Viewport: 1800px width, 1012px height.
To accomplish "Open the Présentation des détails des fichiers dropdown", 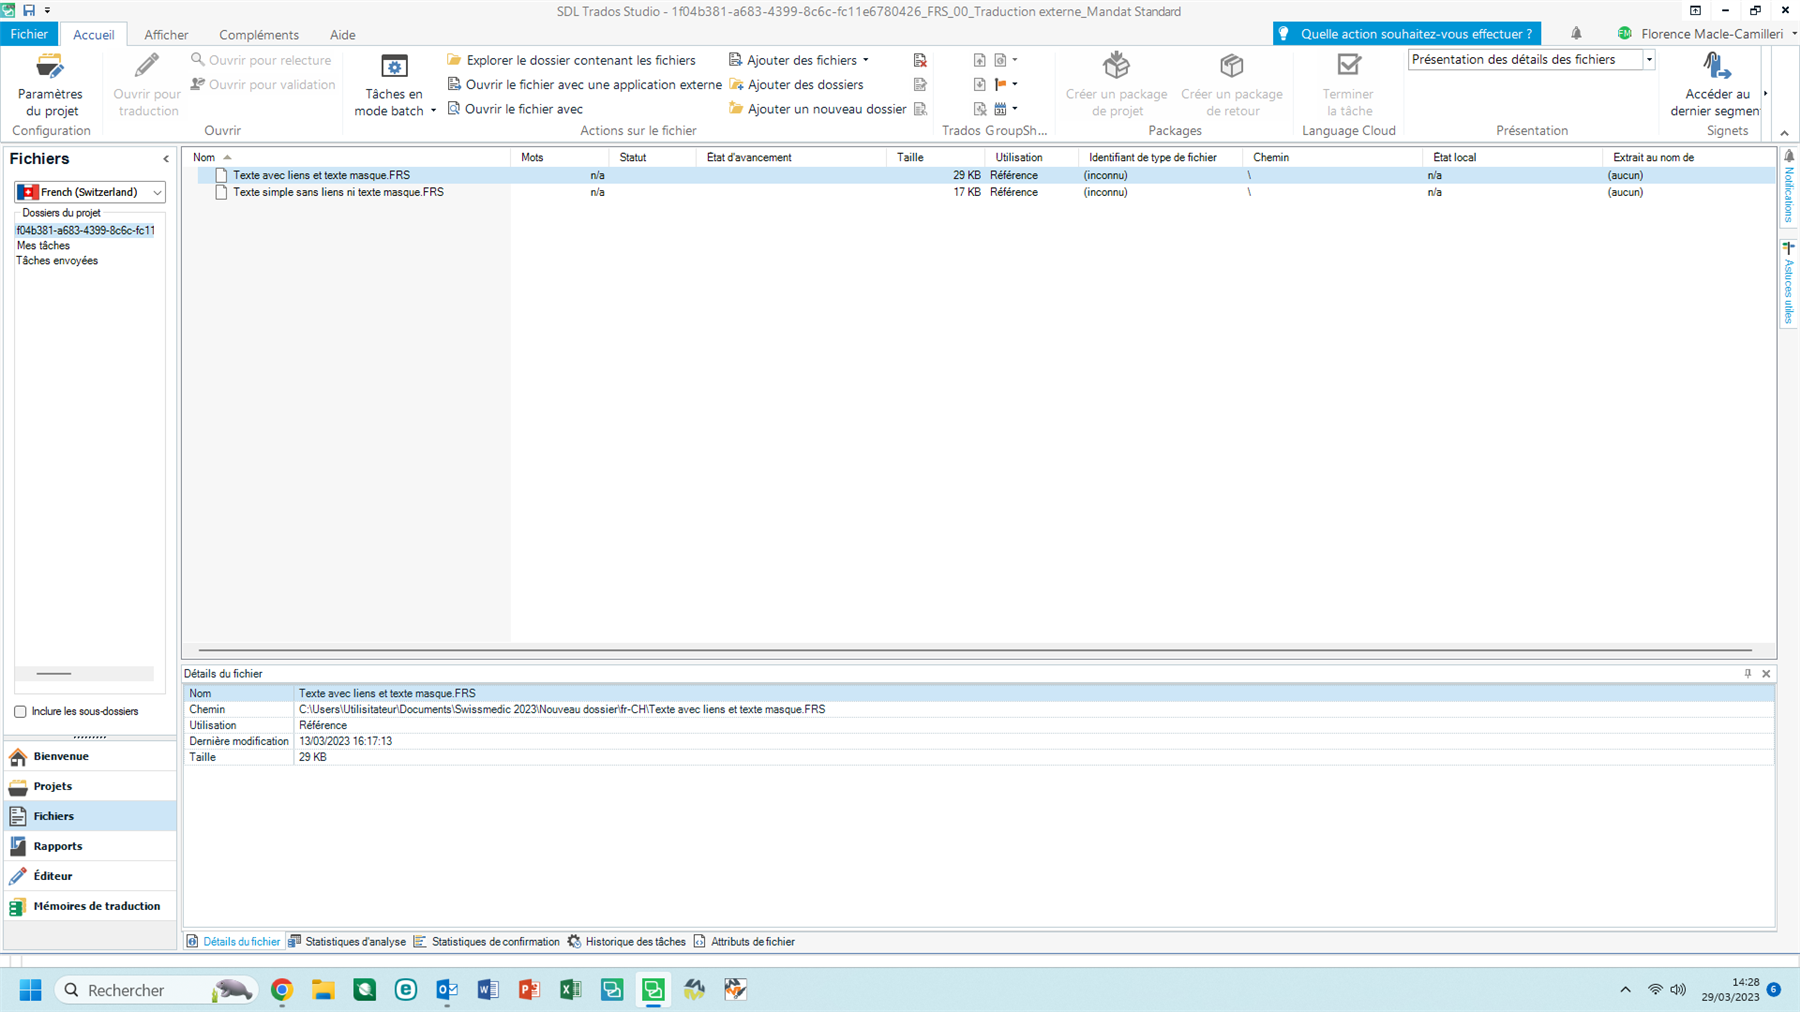I will tap(1651, 59).
